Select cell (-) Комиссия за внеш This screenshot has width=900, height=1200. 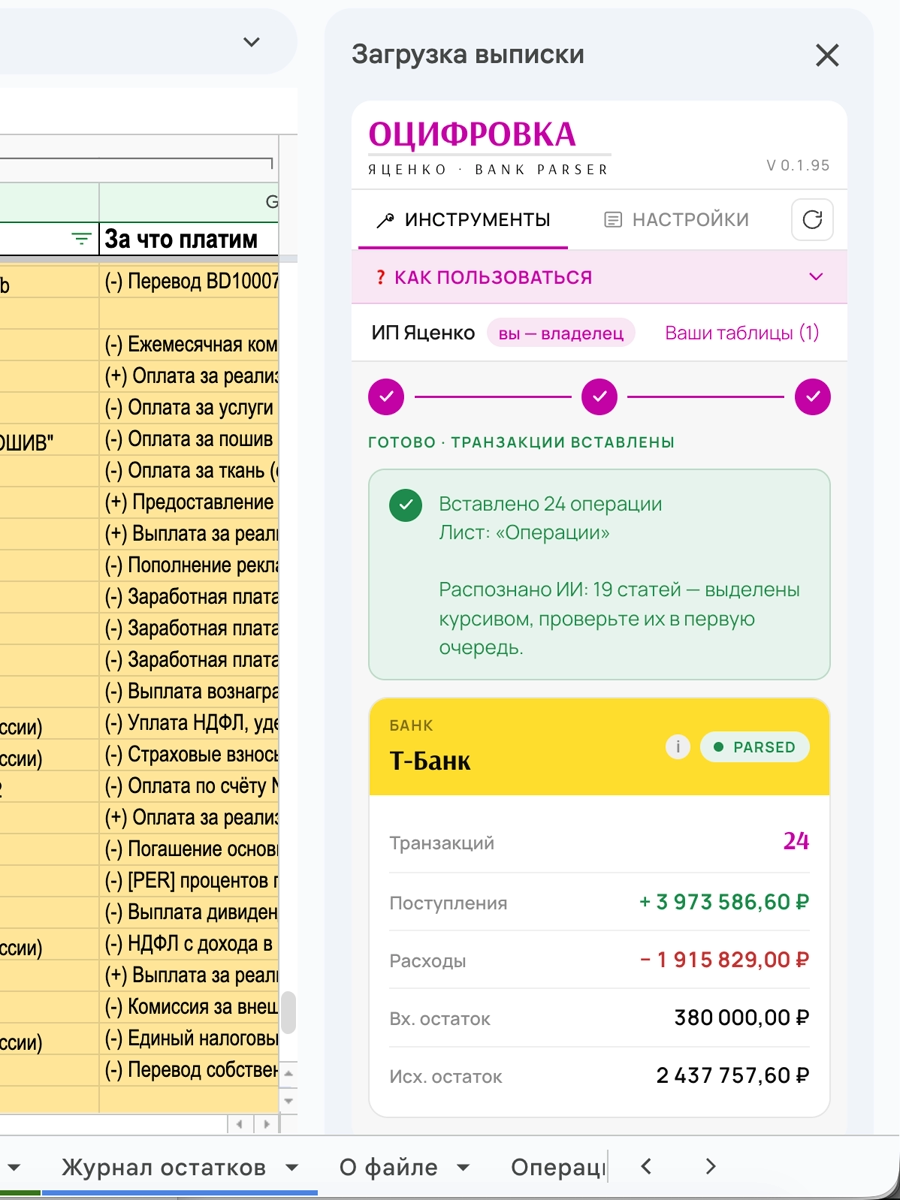pyautogui.click(x=189, y=1007)
